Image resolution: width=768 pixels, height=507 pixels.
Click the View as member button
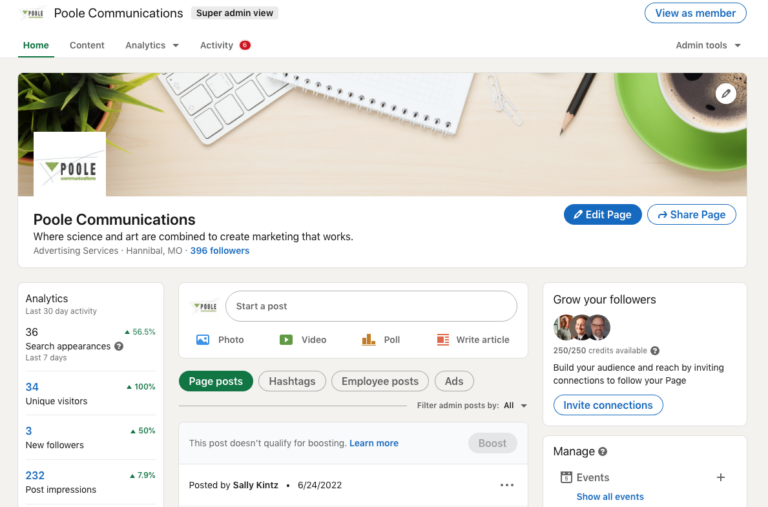pyautogui.click(x=695, y=13)
